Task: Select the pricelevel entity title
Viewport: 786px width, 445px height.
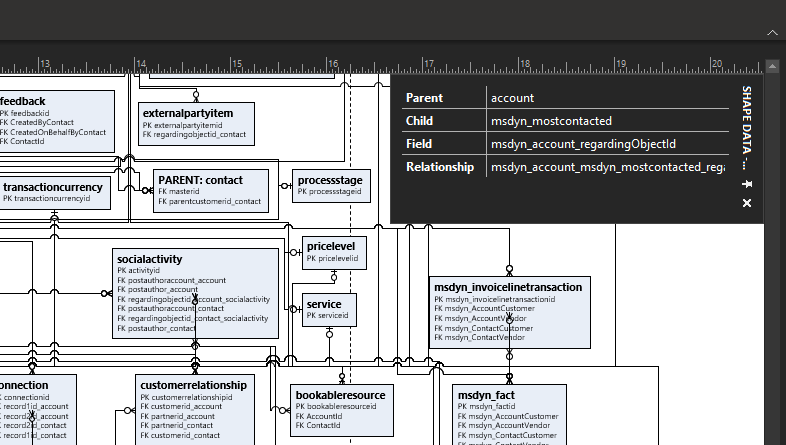Action: click(x=331, y=246)
